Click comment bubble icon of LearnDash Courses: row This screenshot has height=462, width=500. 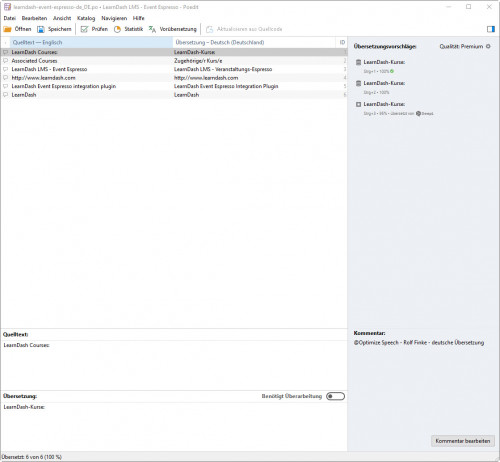5,52
